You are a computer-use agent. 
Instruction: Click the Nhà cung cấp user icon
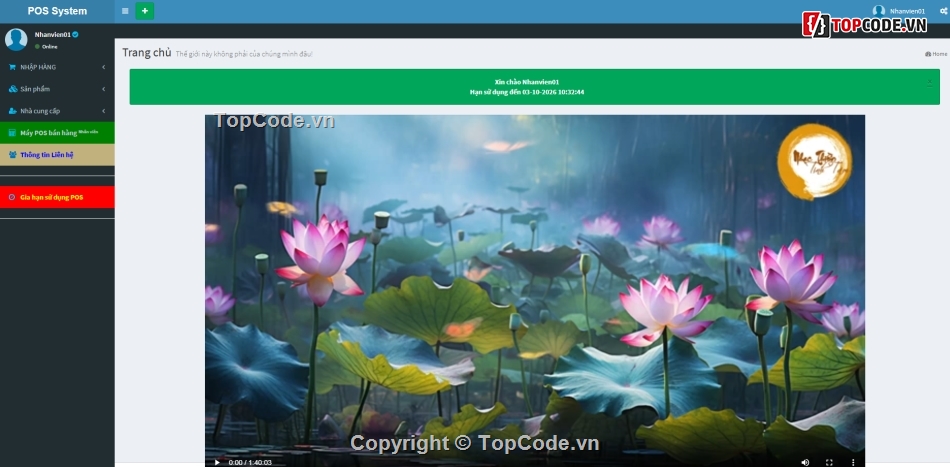(x=12, y=111)
